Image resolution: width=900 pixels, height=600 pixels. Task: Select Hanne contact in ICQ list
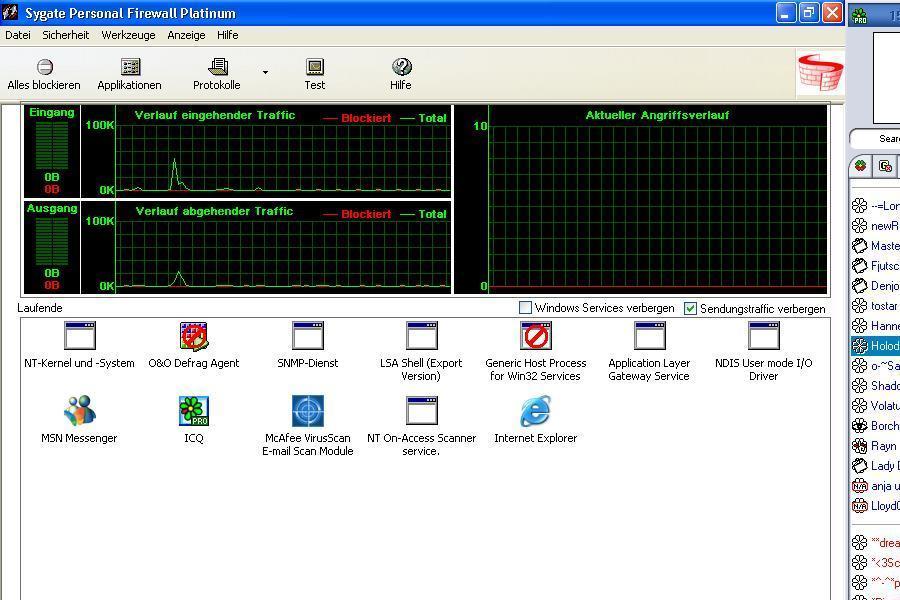(x=875, y=326)
